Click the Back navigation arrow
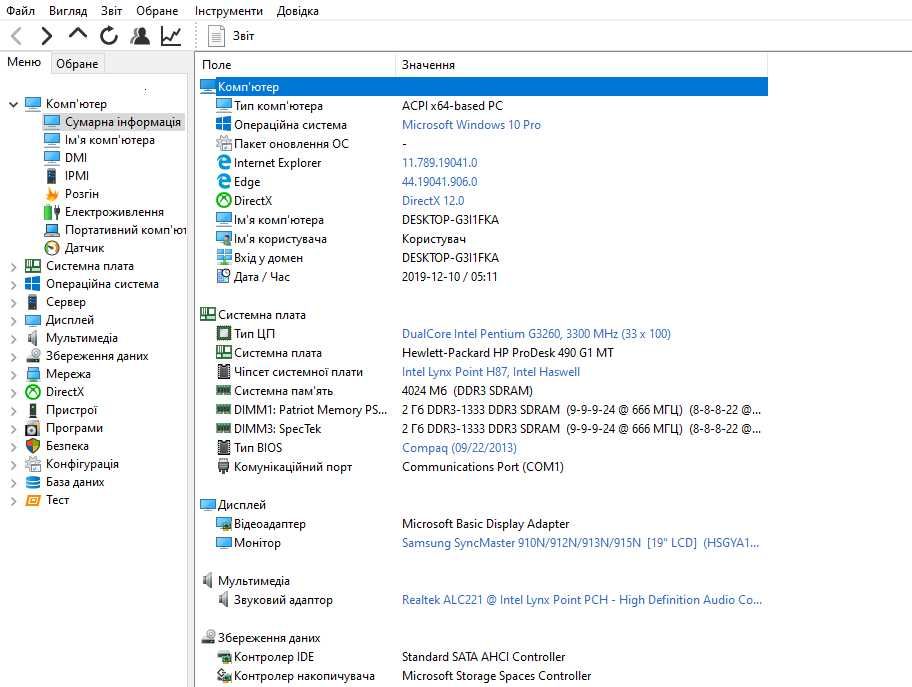 (x=17, y=36)
